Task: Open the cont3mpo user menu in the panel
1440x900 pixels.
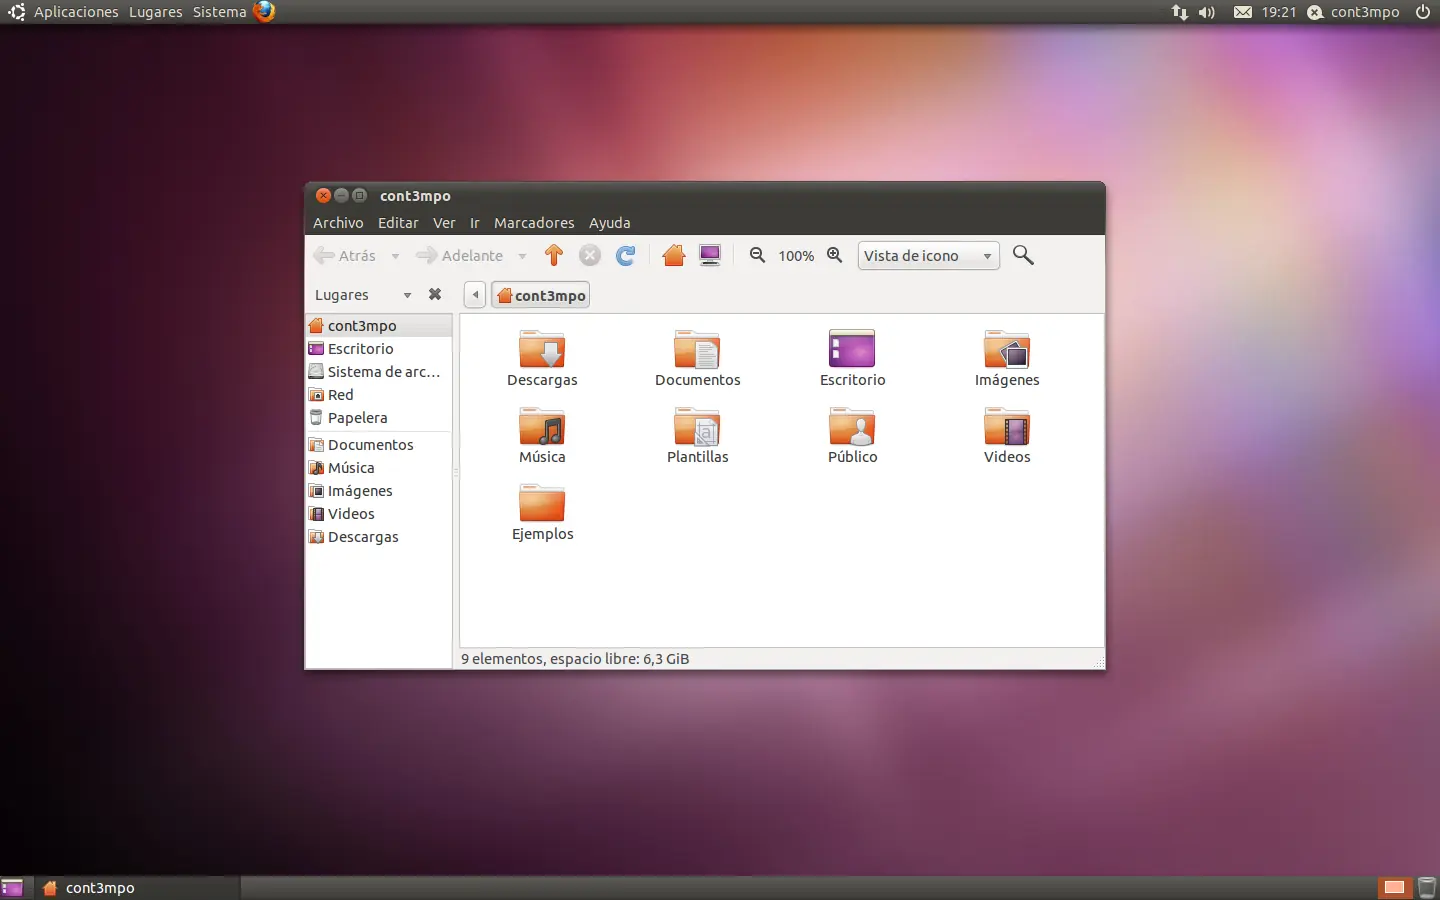Action: click(1353, 12)
